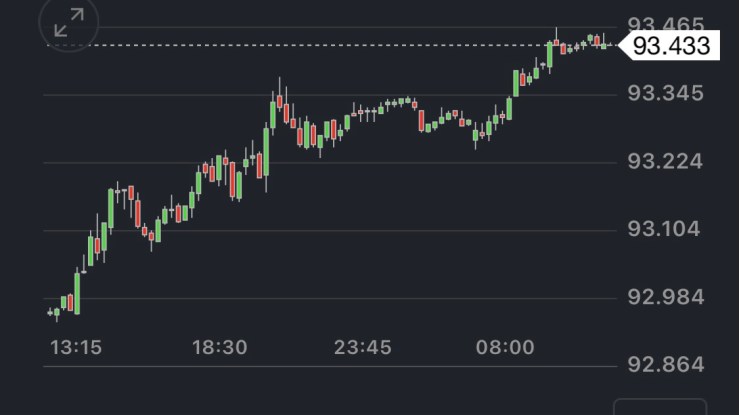
Task: Select the most recent candlestick at right edge
Action: [x=605, y=44]
